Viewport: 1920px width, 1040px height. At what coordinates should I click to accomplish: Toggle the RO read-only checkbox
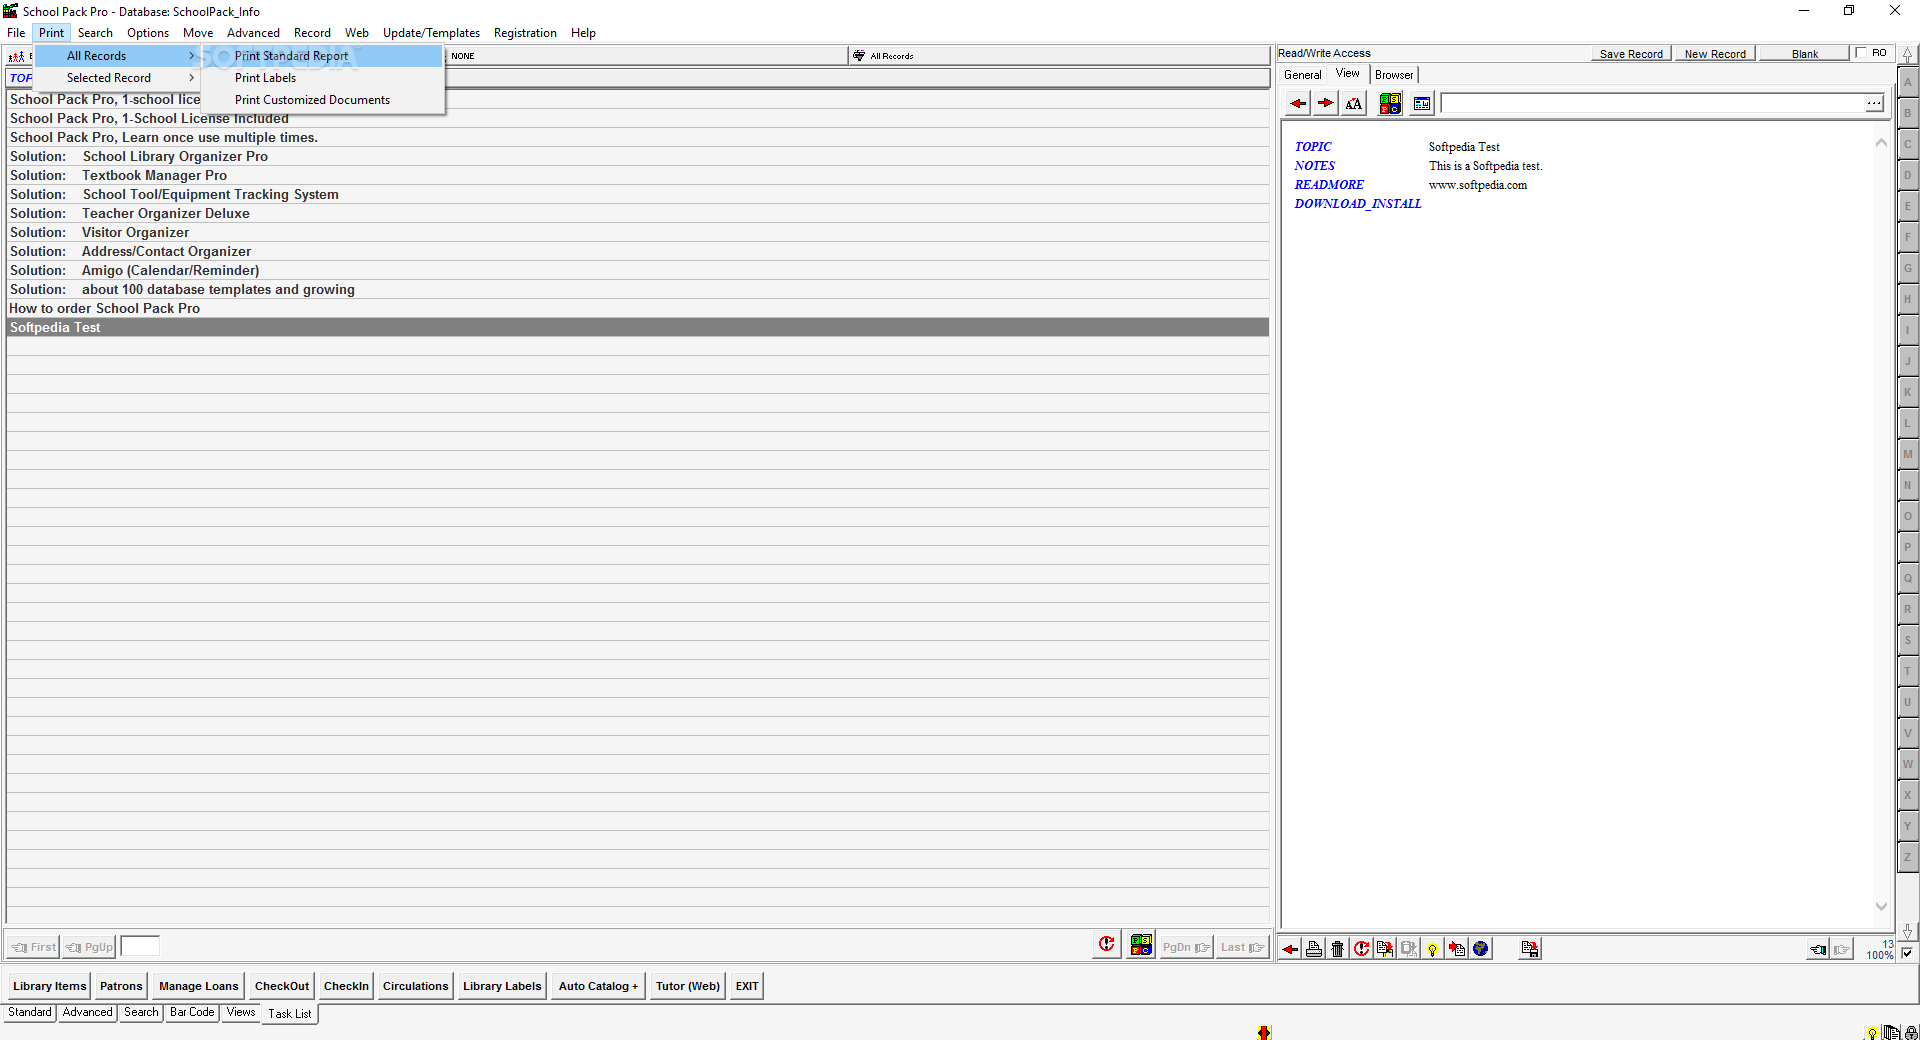(x=1861, y=53)
